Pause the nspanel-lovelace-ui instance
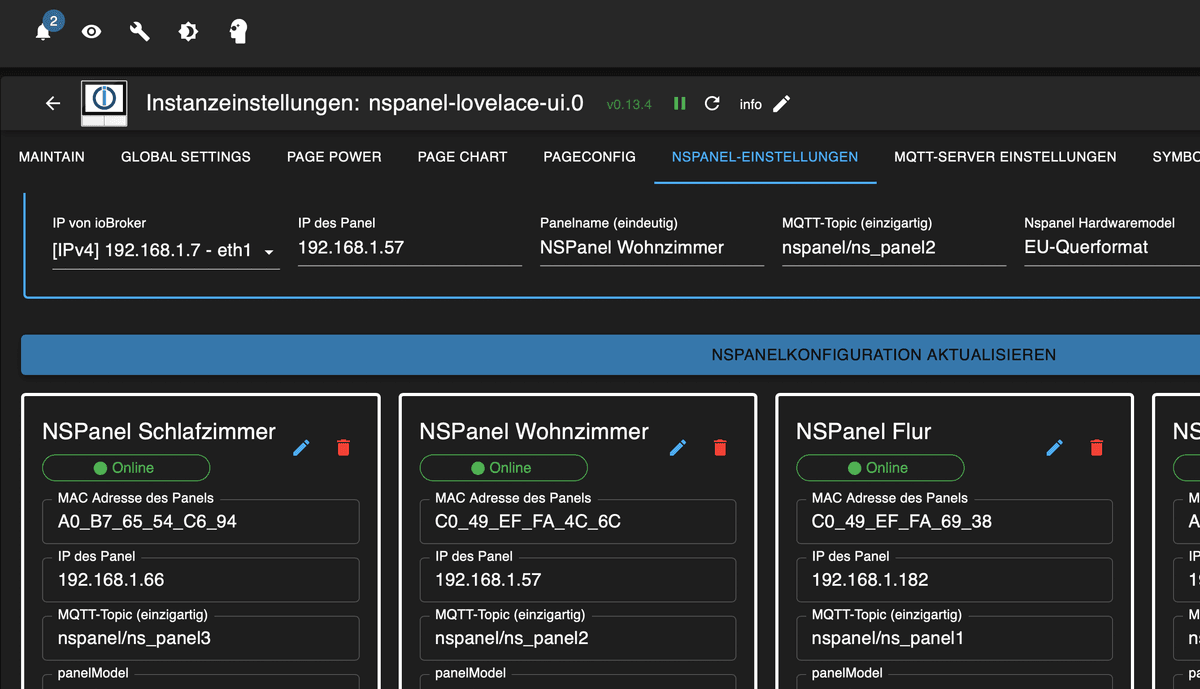 point(680,104)
